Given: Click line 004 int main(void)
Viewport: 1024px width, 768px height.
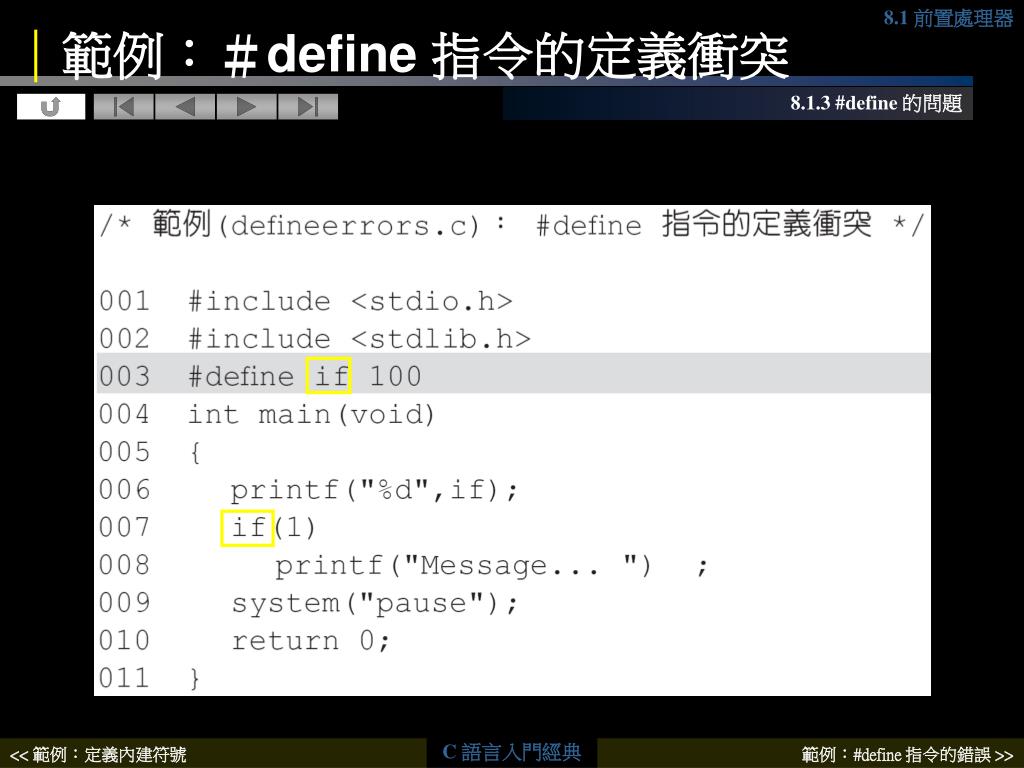Looking at the screenshot, I should tap(266, 415).
